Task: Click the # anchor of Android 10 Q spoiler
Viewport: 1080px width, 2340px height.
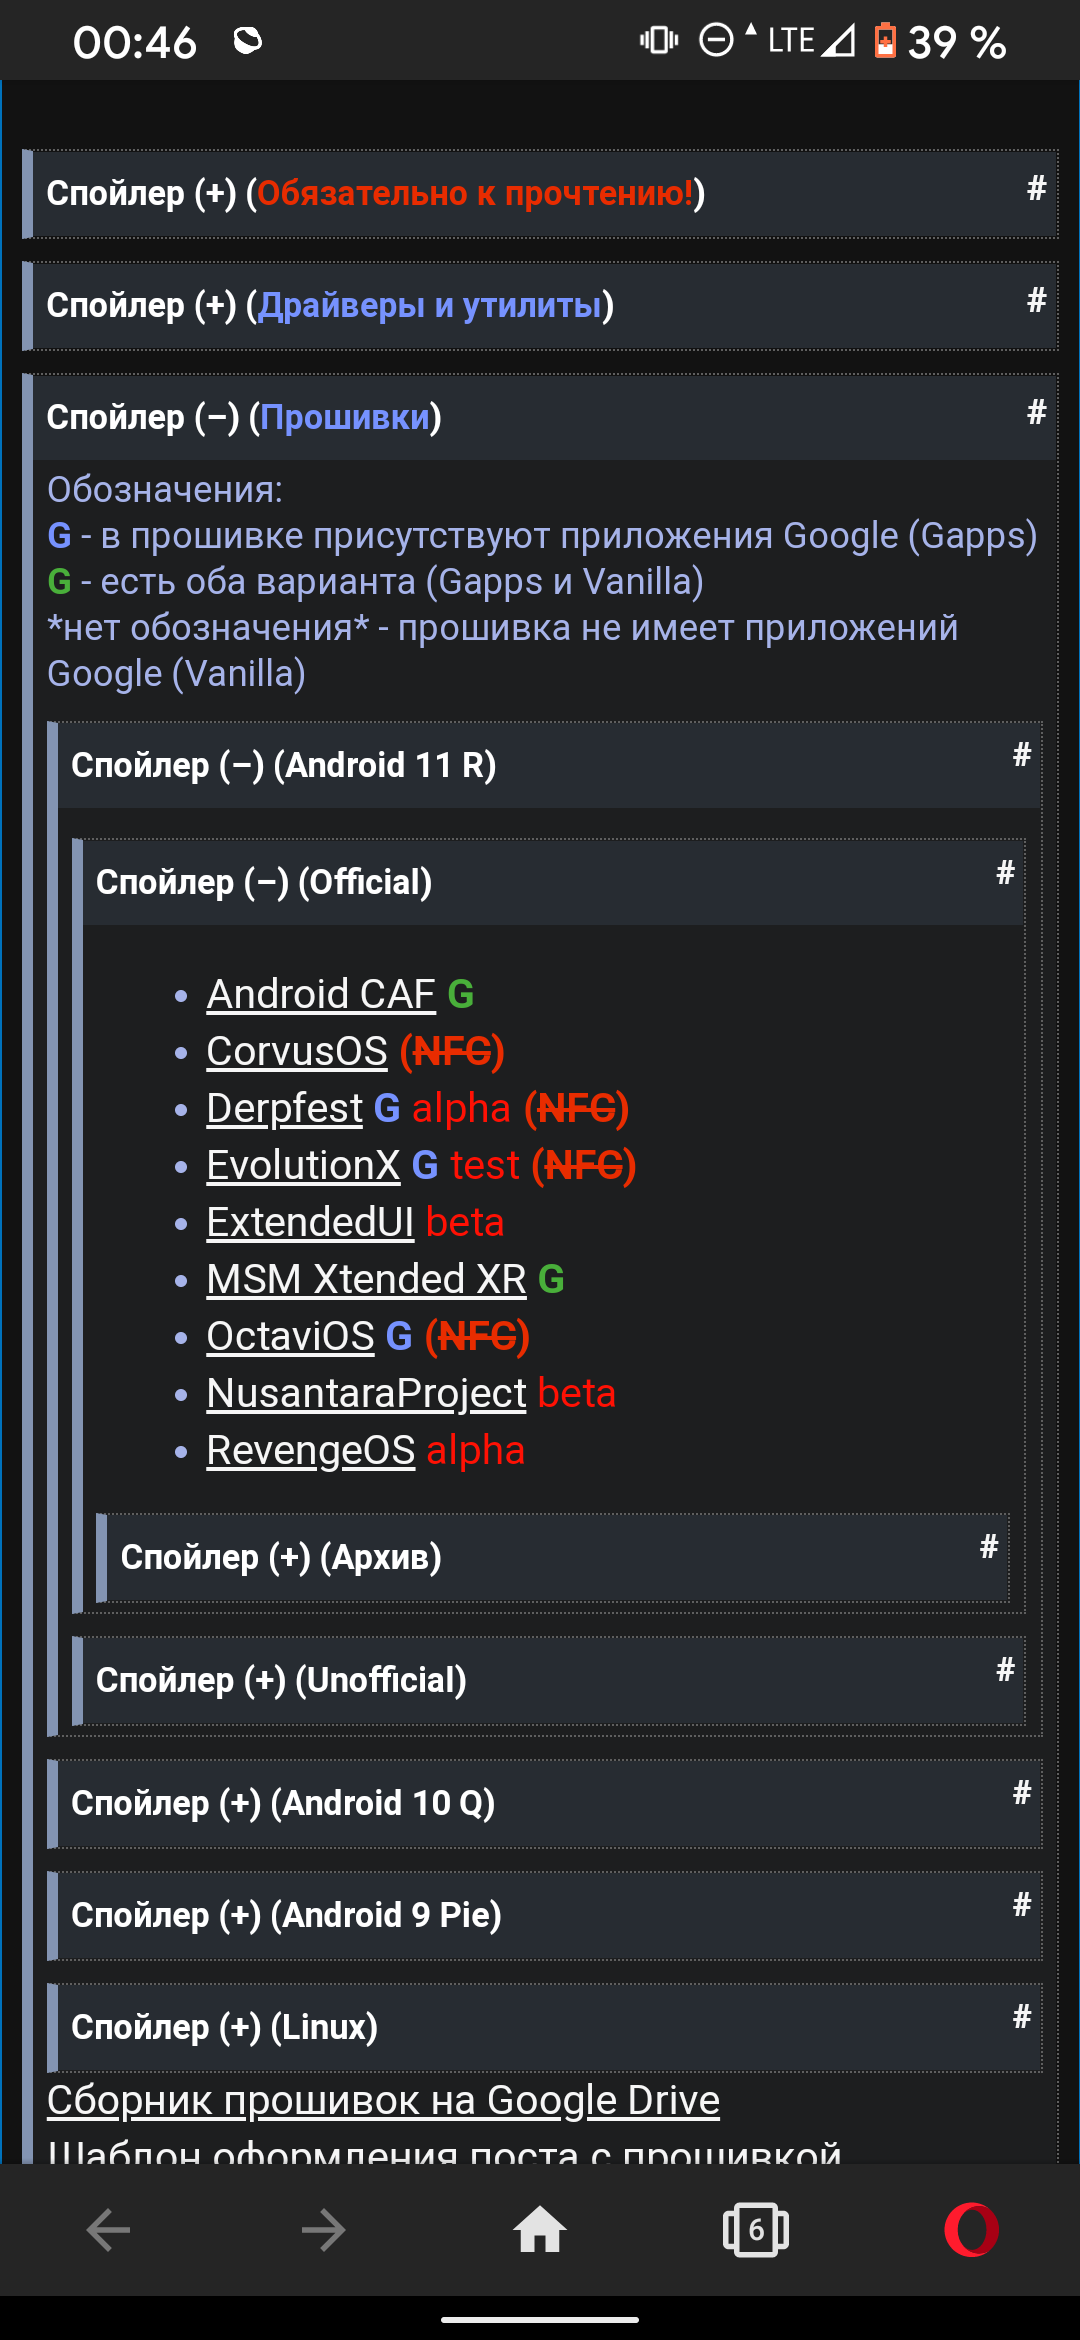Action: [x=1021, y=1793]
